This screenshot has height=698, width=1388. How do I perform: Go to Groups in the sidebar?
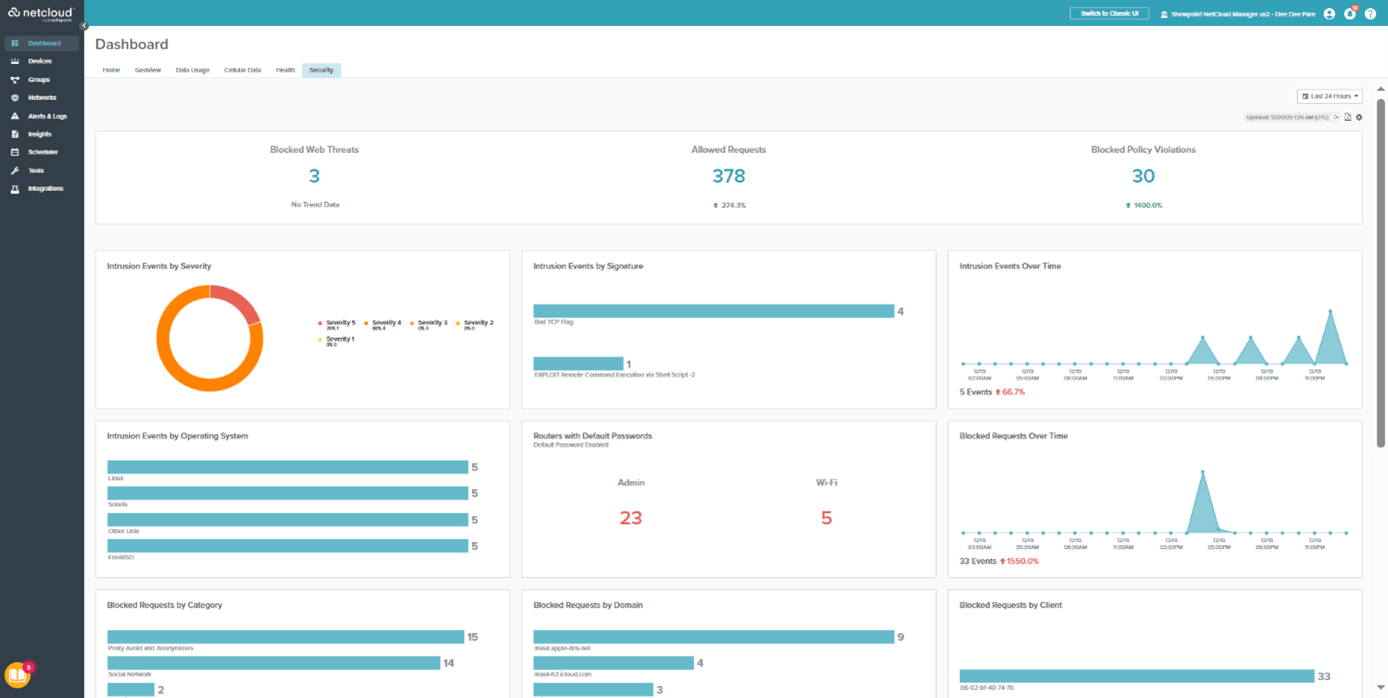(41, 79)
